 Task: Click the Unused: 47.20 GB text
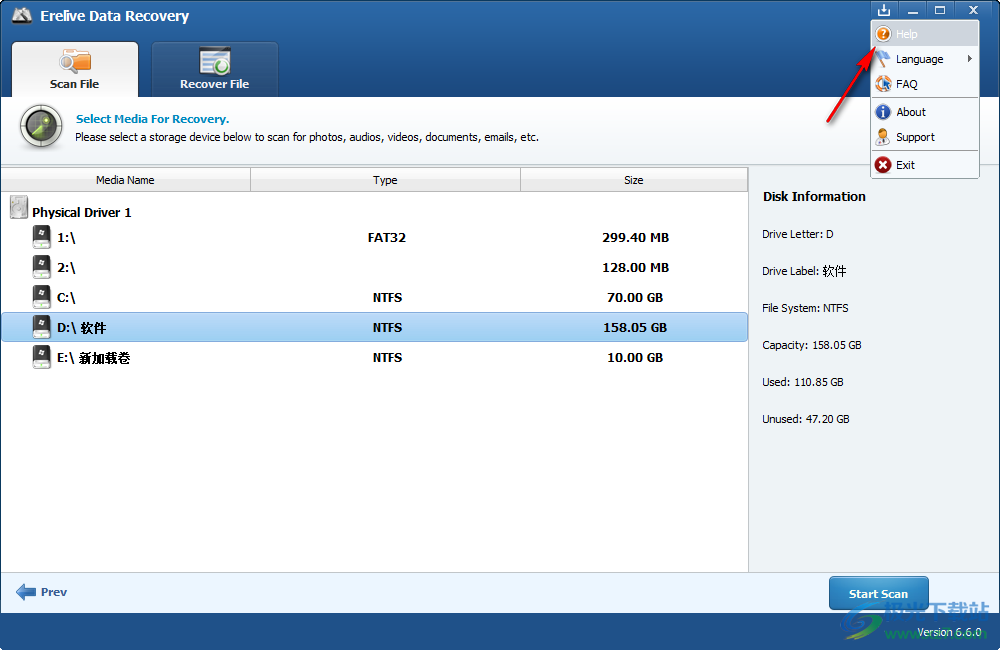click(x=806, y=419)
